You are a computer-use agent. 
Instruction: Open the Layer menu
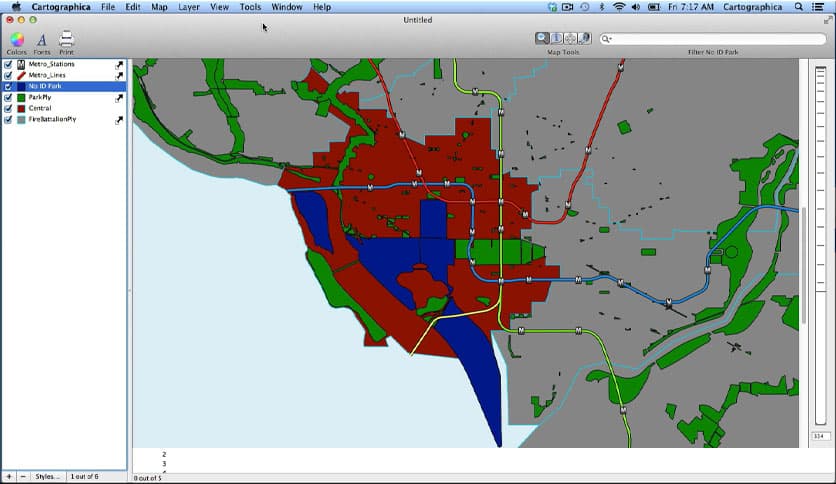(189, 7)
